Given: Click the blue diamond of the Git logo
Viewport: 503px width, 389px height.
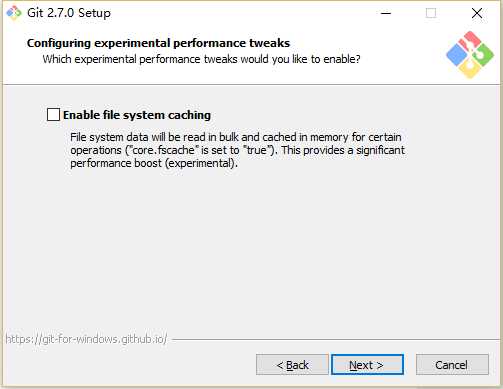Looking at the screenshot, I should coord(457,55).
